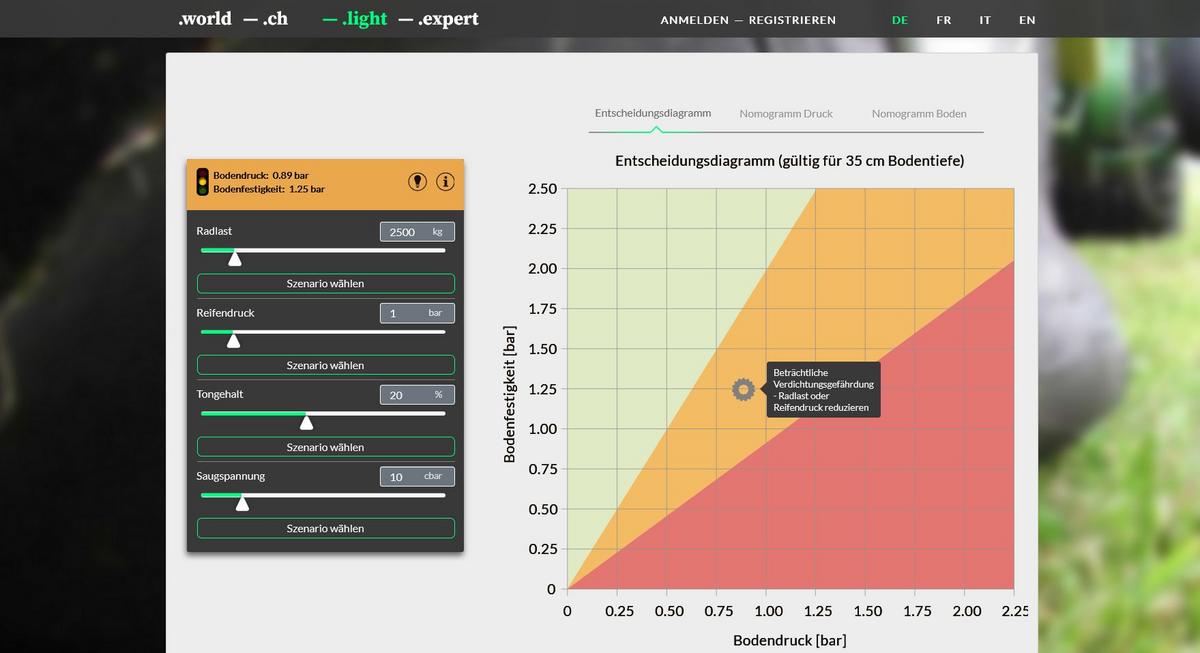Screen dimensions: 1200x653
Task: Click the Radlast slider handle
Action: (x=235, y=258)
